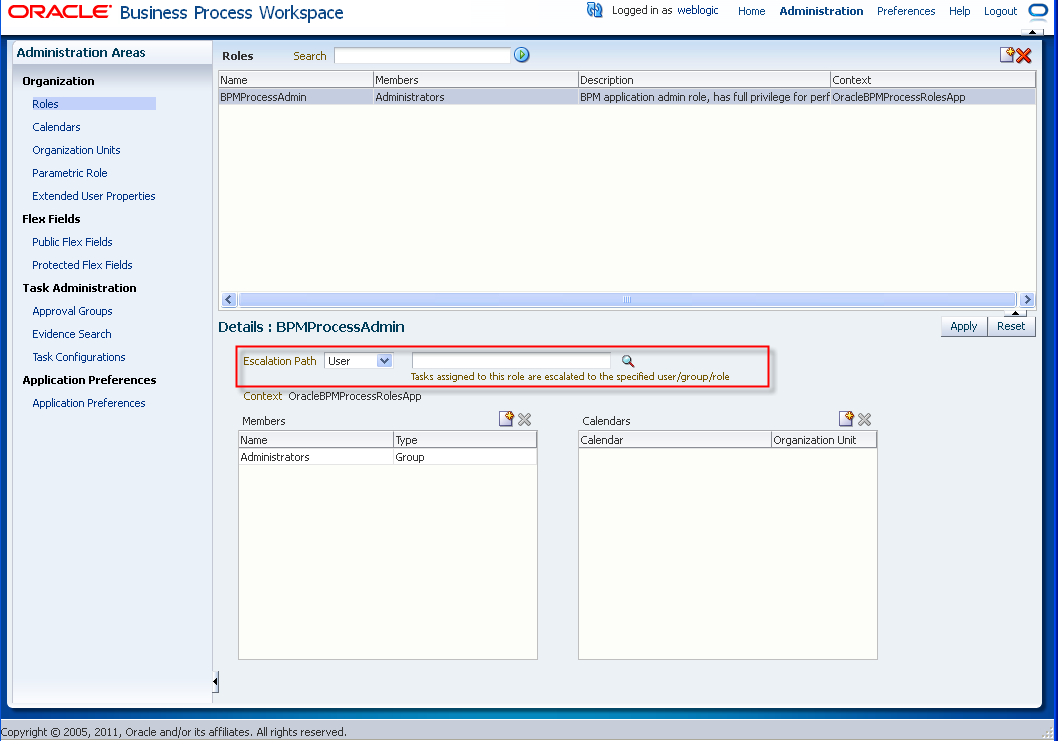This screenshot has width=1058, height=741.
Task: Collapse the Administration Areas side panel
Action: click(215, 682)
